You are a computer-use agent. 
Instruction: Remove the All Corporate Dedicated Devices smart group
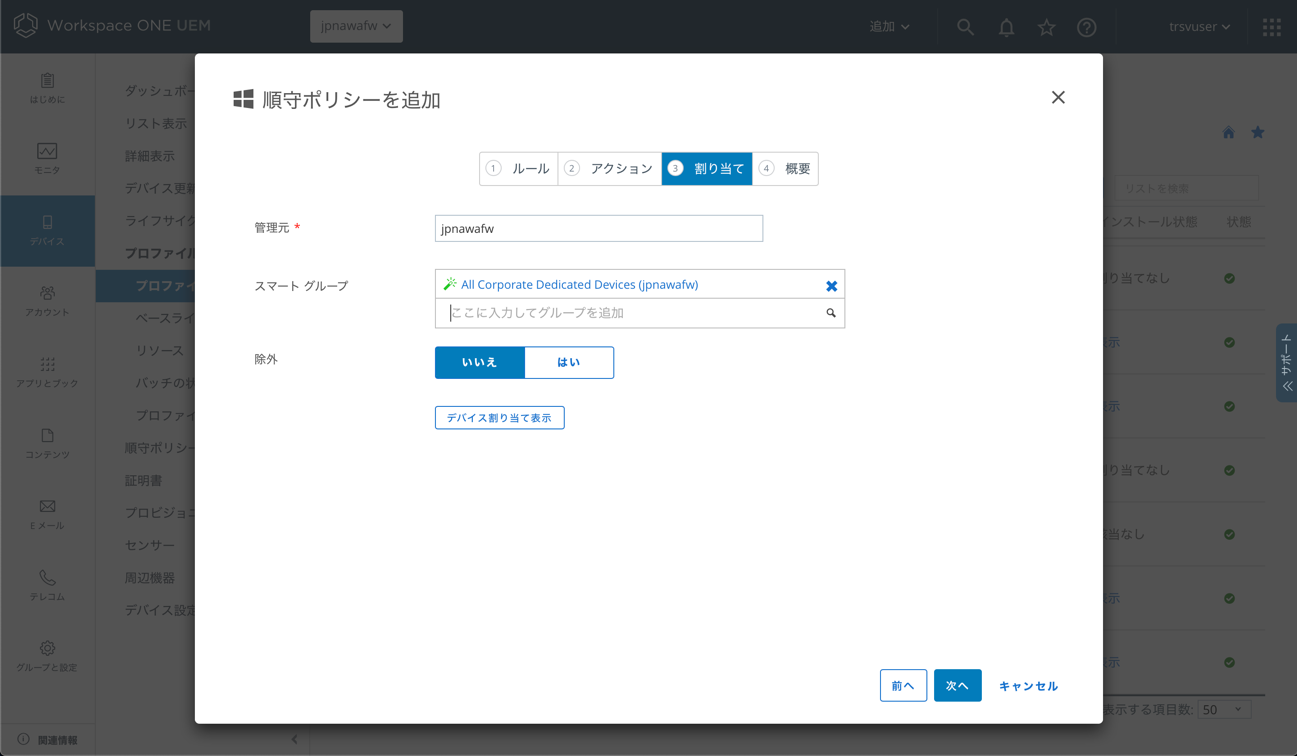coord(831,286)
